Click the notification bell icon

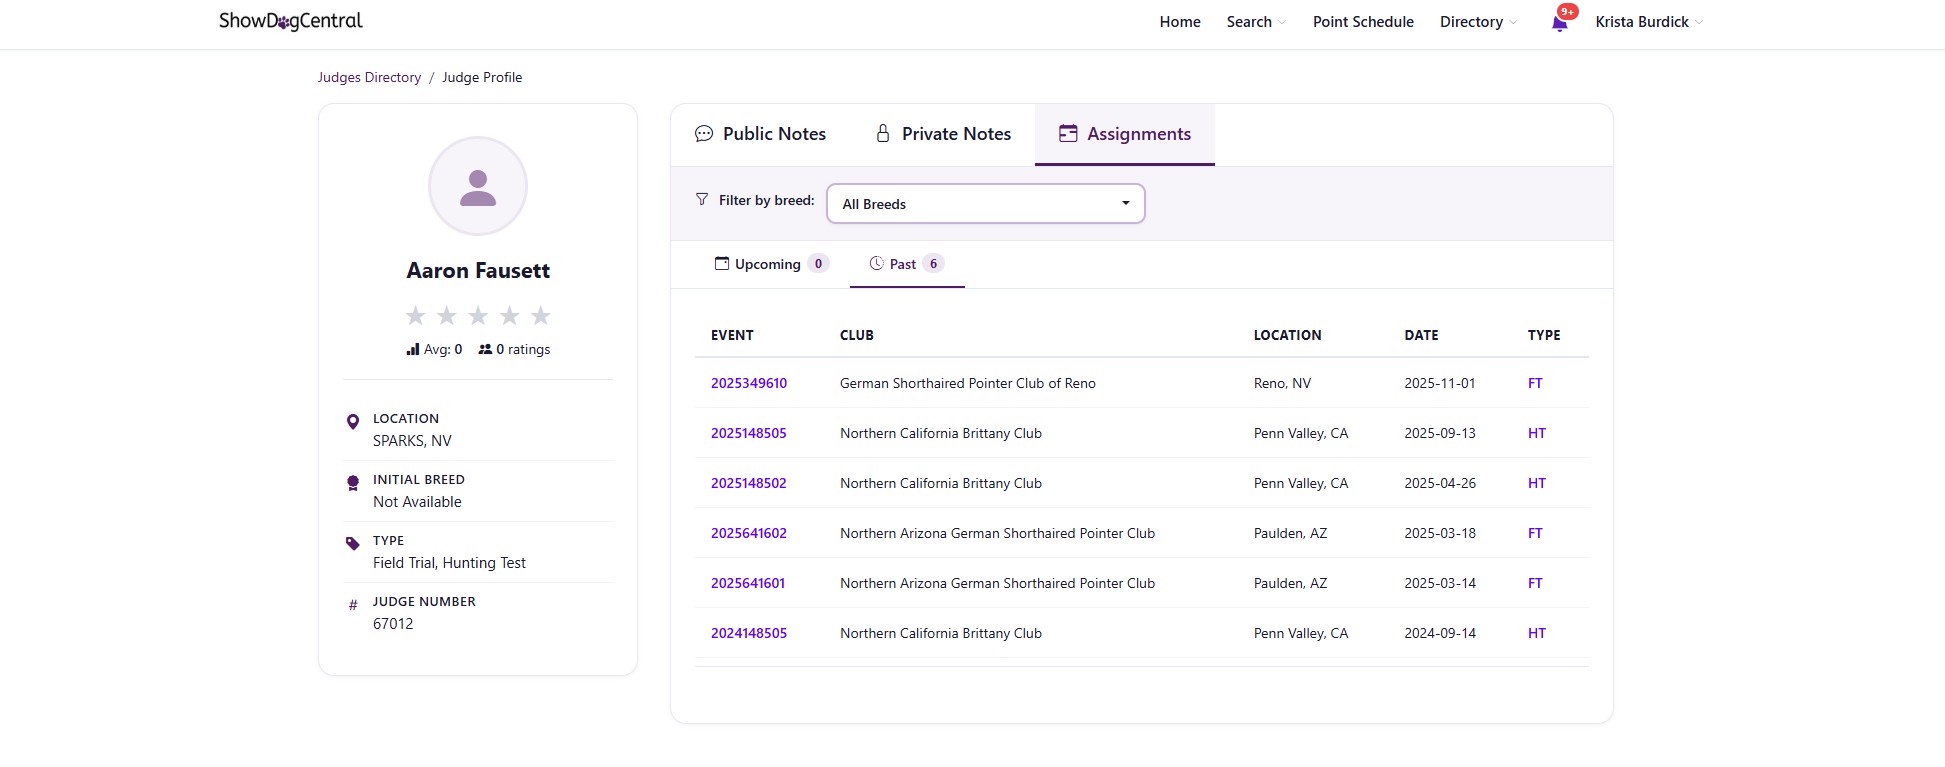tap(1559, 23)
